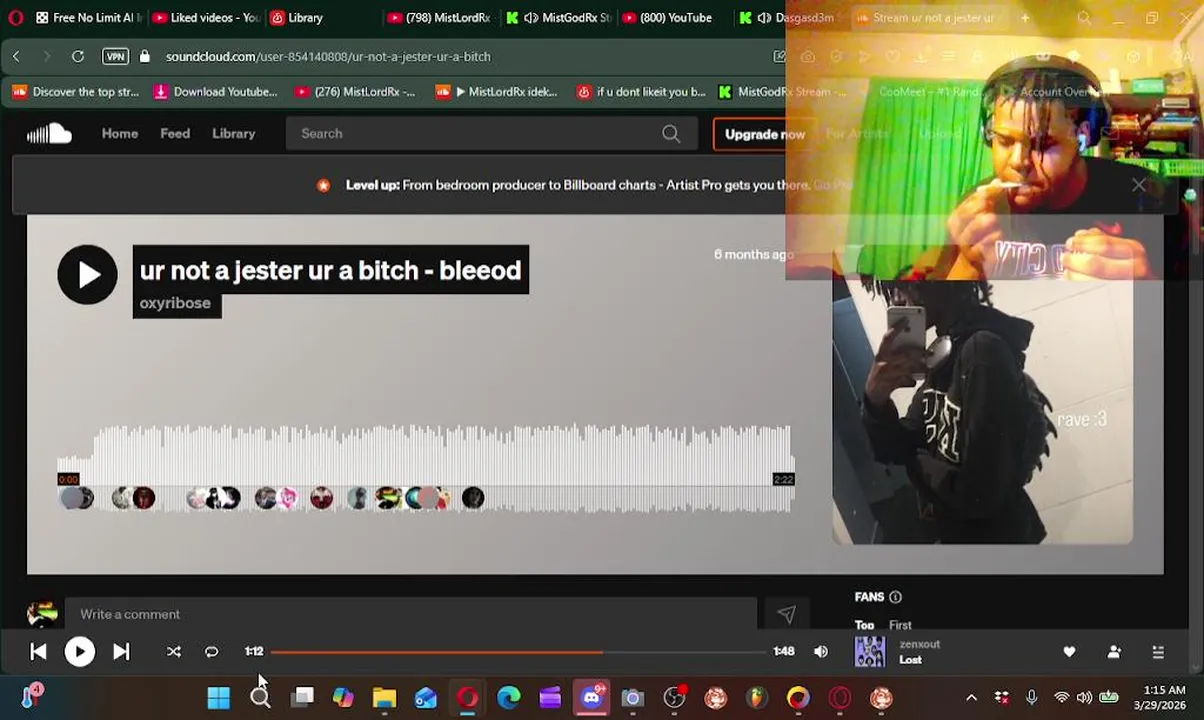Open MistLordRx idek... bookmark
Screen dimensions: 1204x720
click(x=496, y=92)
